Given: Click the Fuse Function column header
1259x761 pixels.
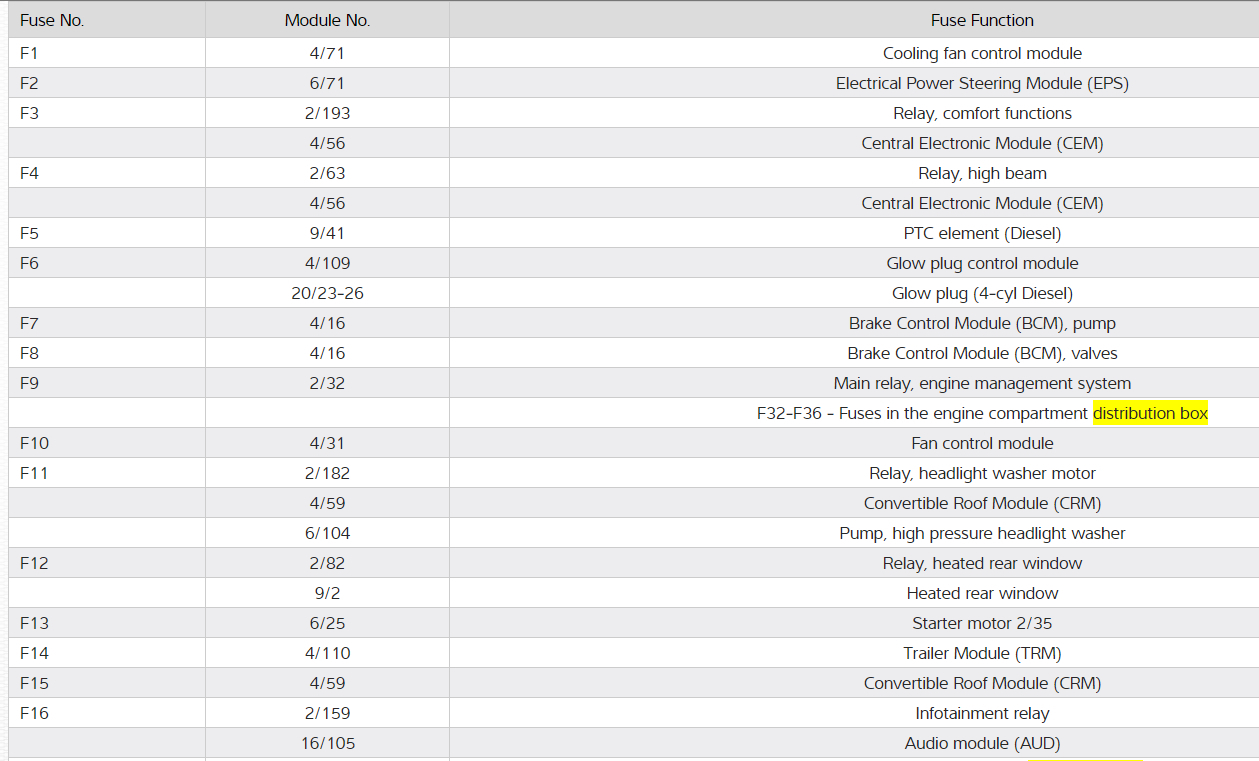Looking at the screenshot, I should pyautogui.click(x=982, y=20).
